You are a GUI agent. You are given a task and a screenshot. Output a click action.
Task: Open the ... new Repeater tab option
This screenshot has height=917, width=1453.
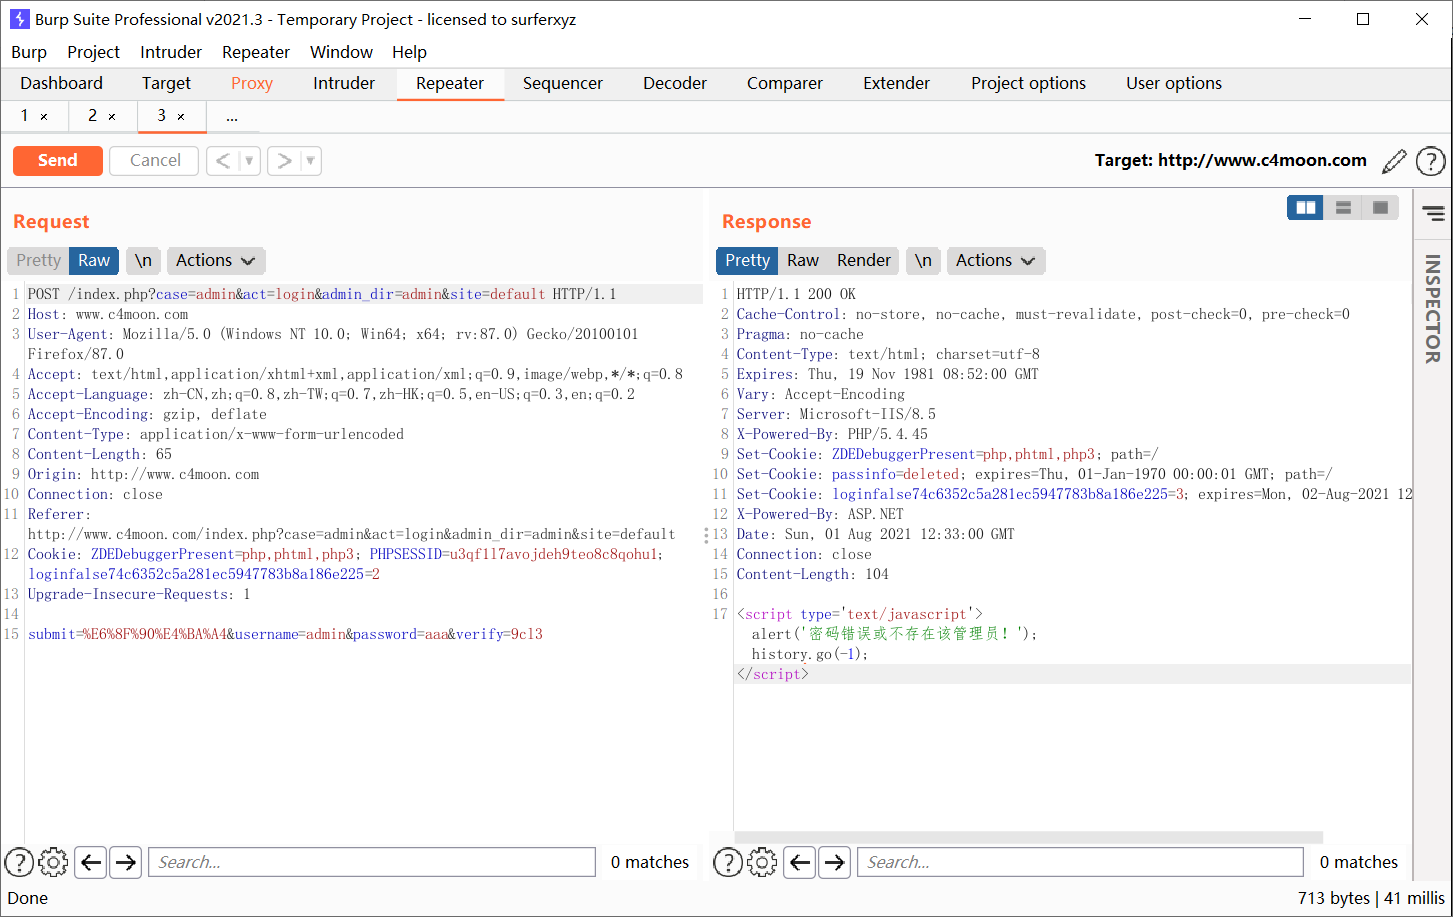(232, 116)
